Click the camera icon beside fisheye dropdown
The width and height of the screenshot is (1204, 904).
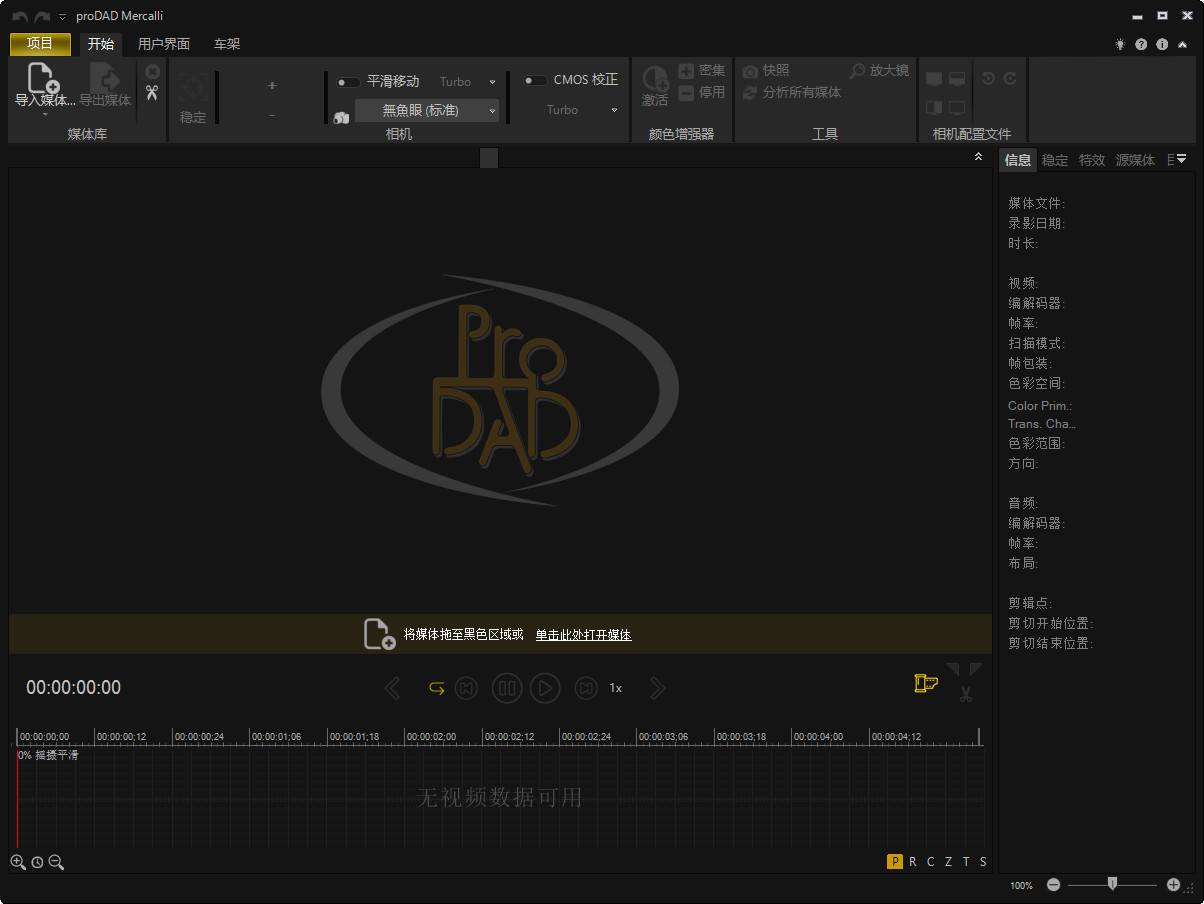tap(341, 117)
